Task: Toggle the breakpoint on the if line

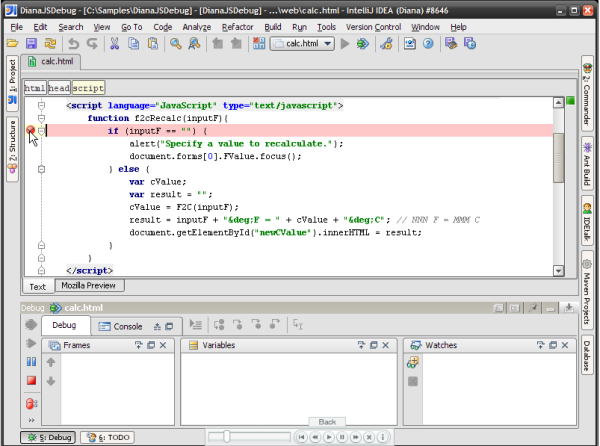Action: tap(31, 130)
